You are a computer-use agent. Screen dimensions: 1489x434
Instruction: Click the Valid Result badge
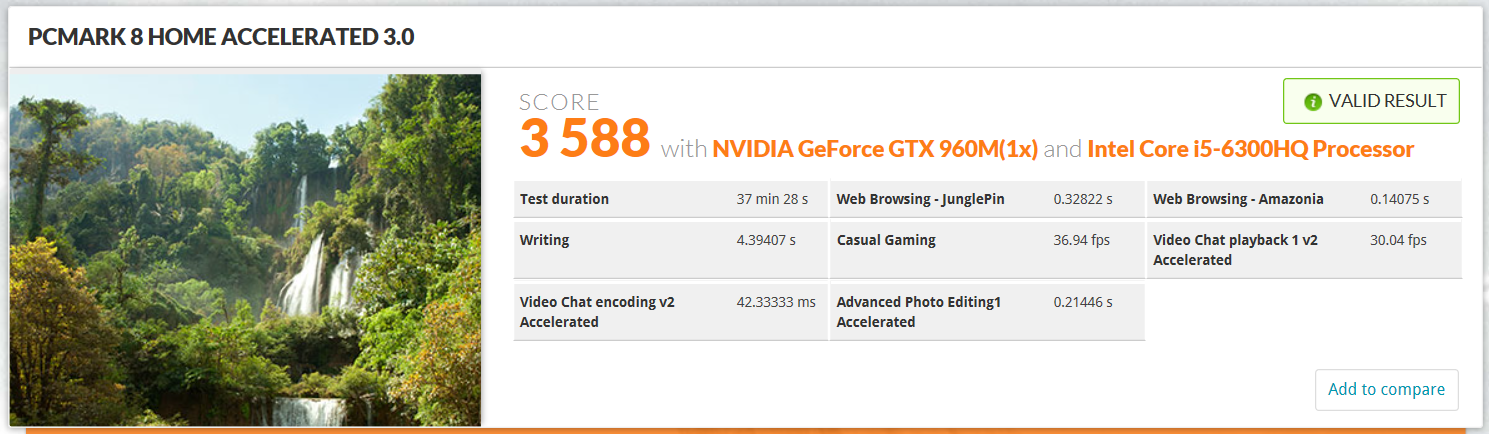point(1371,101)
